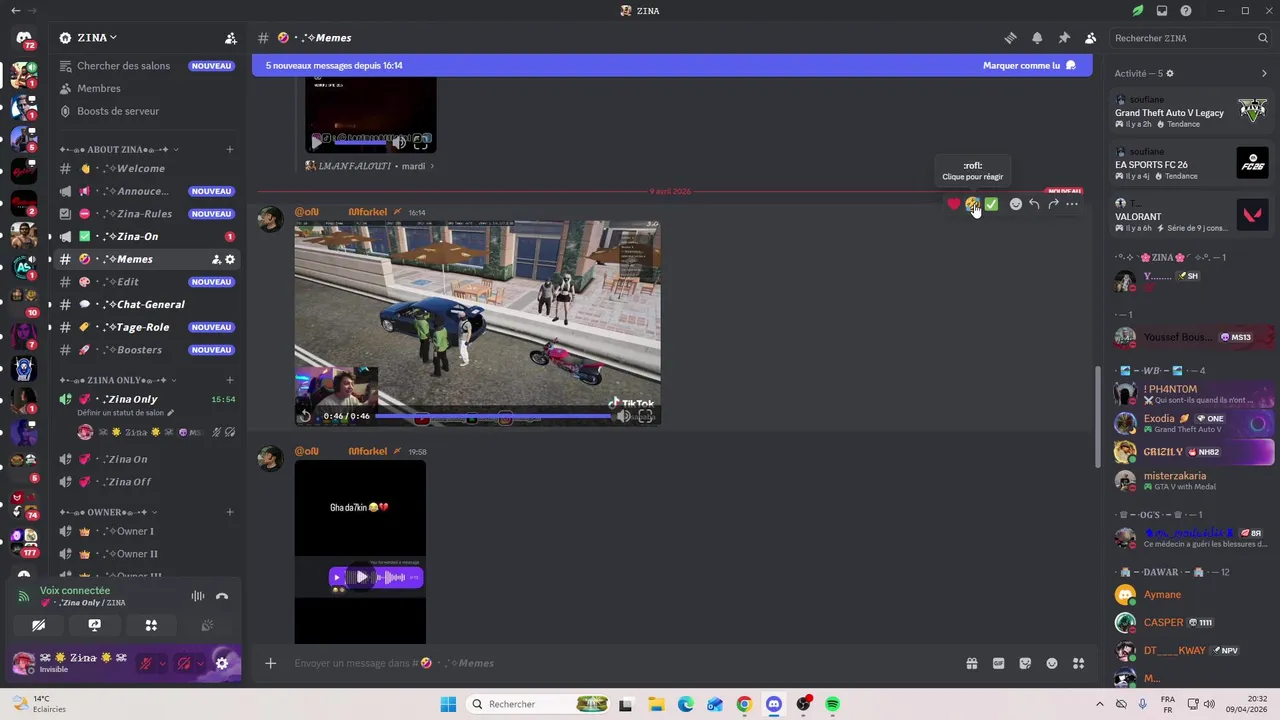Turn on the camera
This screenshot has height=720, width=1280.
[38, 625]
